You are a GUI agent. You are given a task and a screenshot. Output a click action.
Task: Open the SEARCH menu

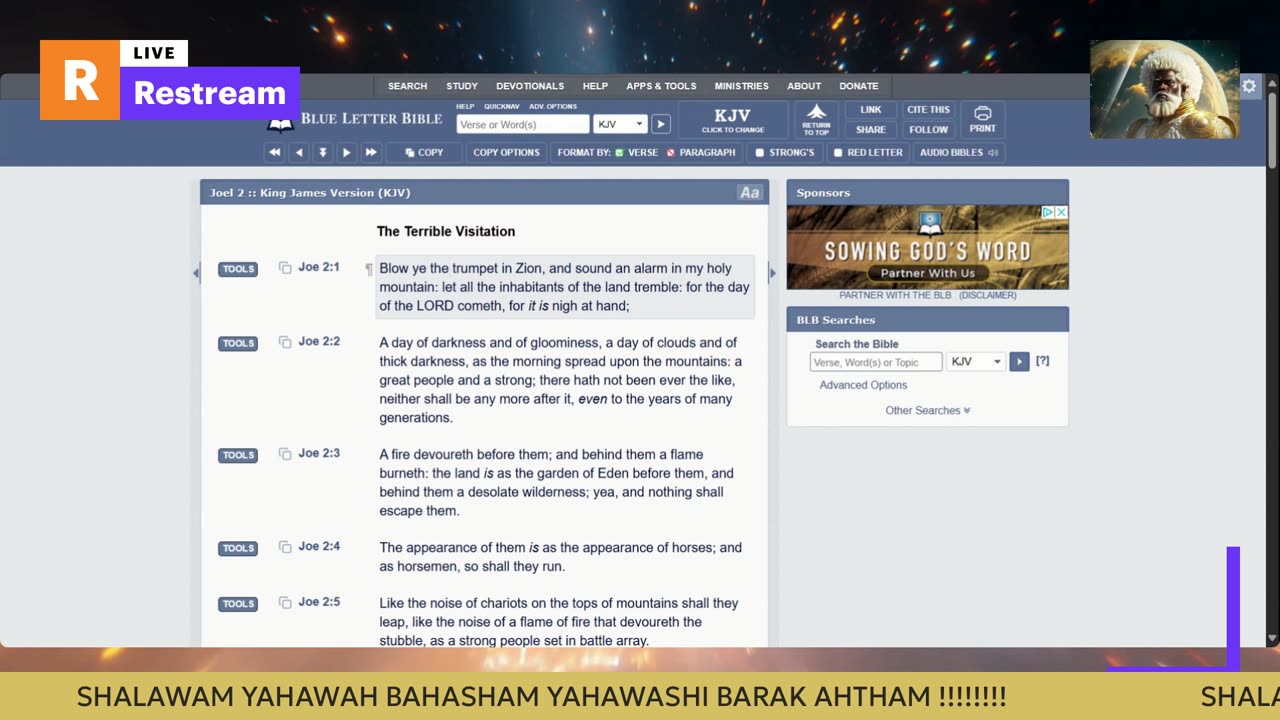pos(407,86)
